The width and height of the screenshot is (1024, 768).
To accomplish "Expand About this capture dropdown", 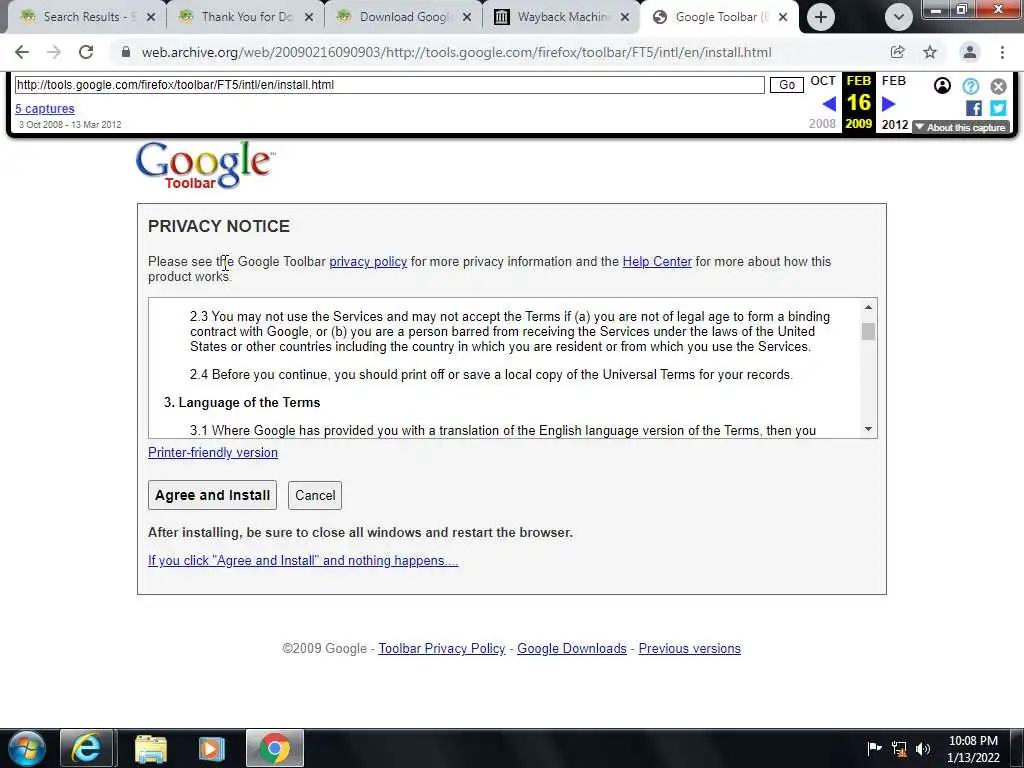I will [x=961, y=127].
